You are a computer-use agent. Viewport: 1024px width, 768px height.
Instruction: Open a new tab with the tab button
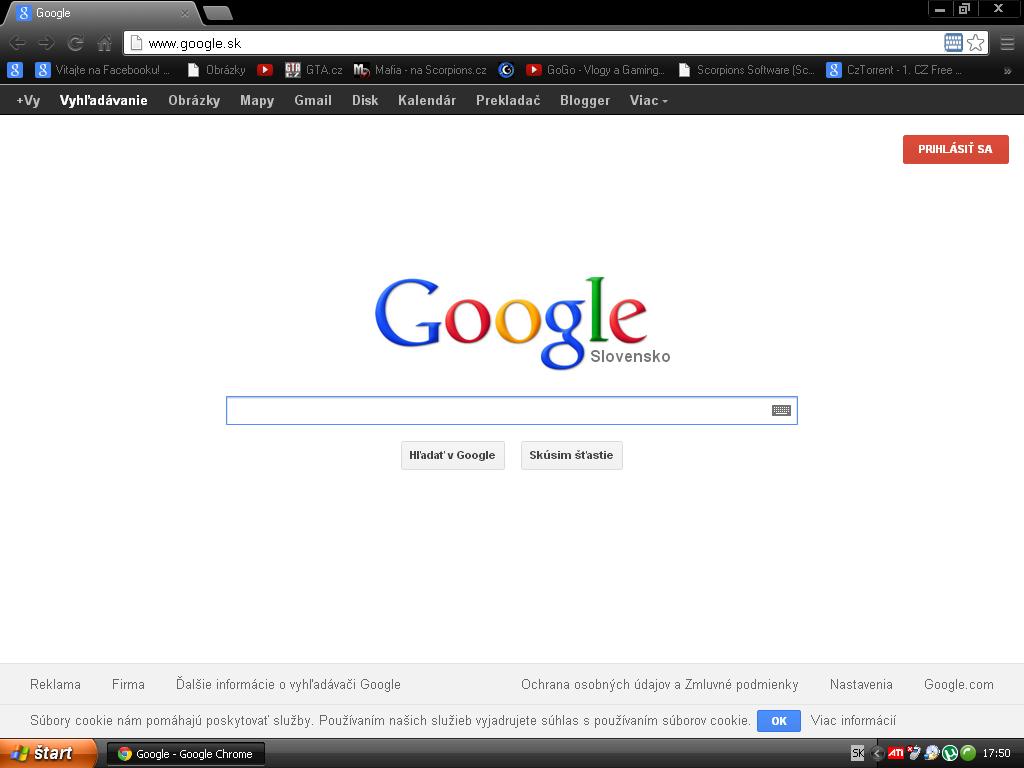pyautogui.click(x=217, y=13)
